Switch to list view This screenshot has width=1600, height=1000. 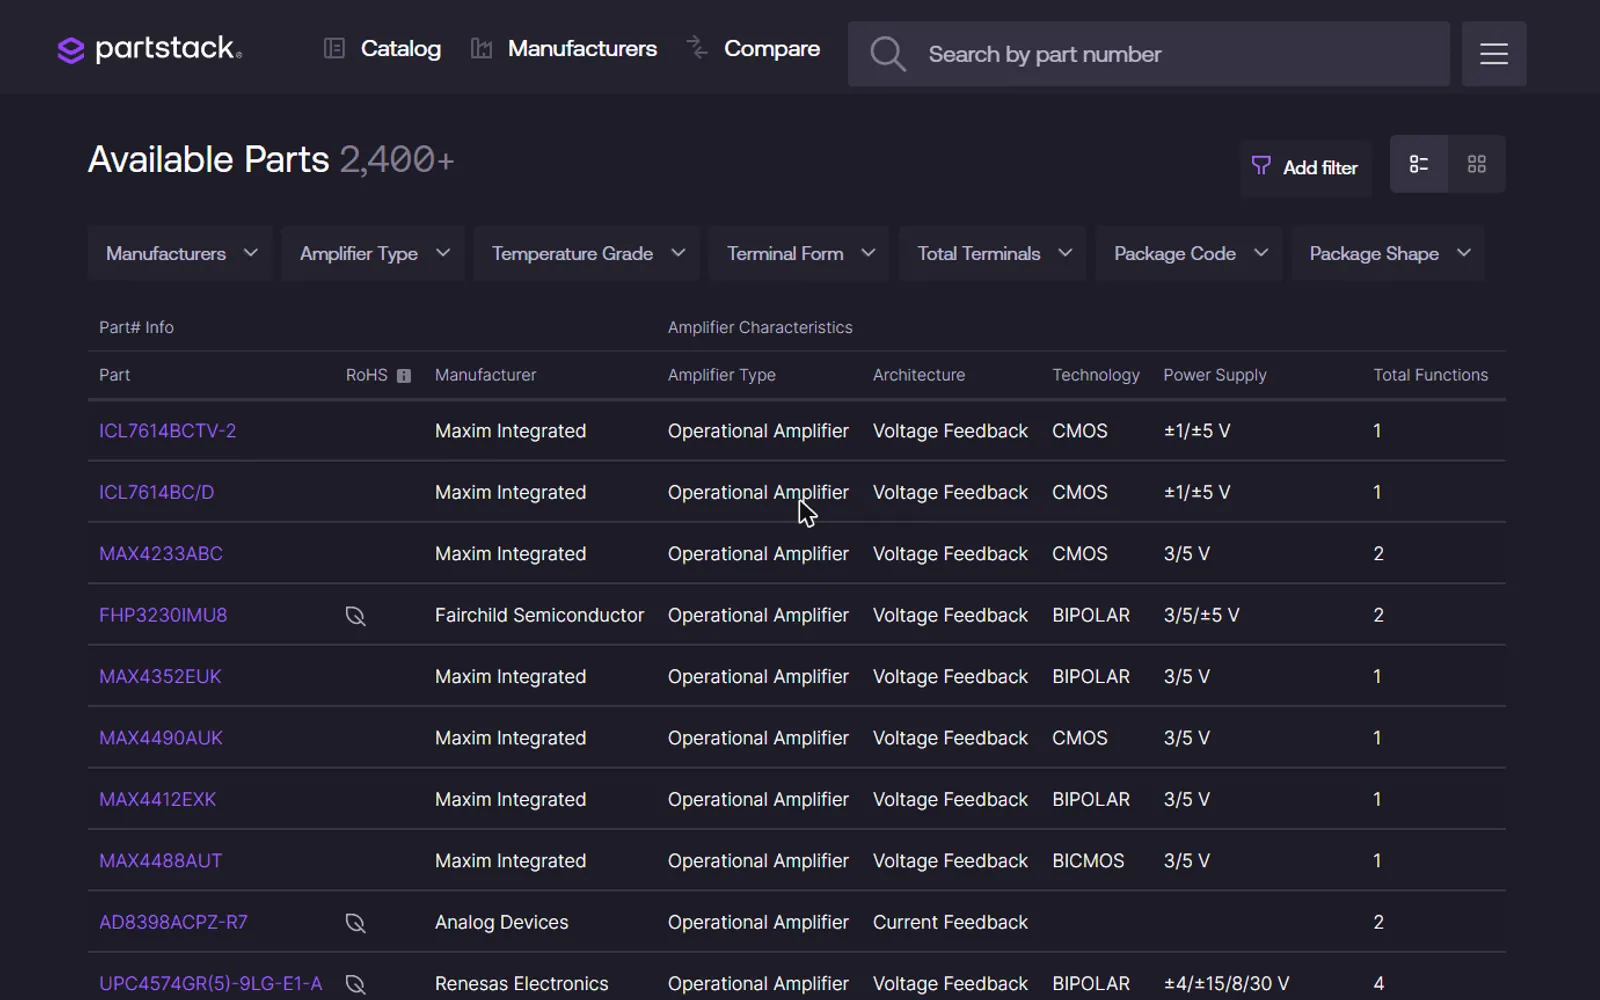click(1419, 164)
